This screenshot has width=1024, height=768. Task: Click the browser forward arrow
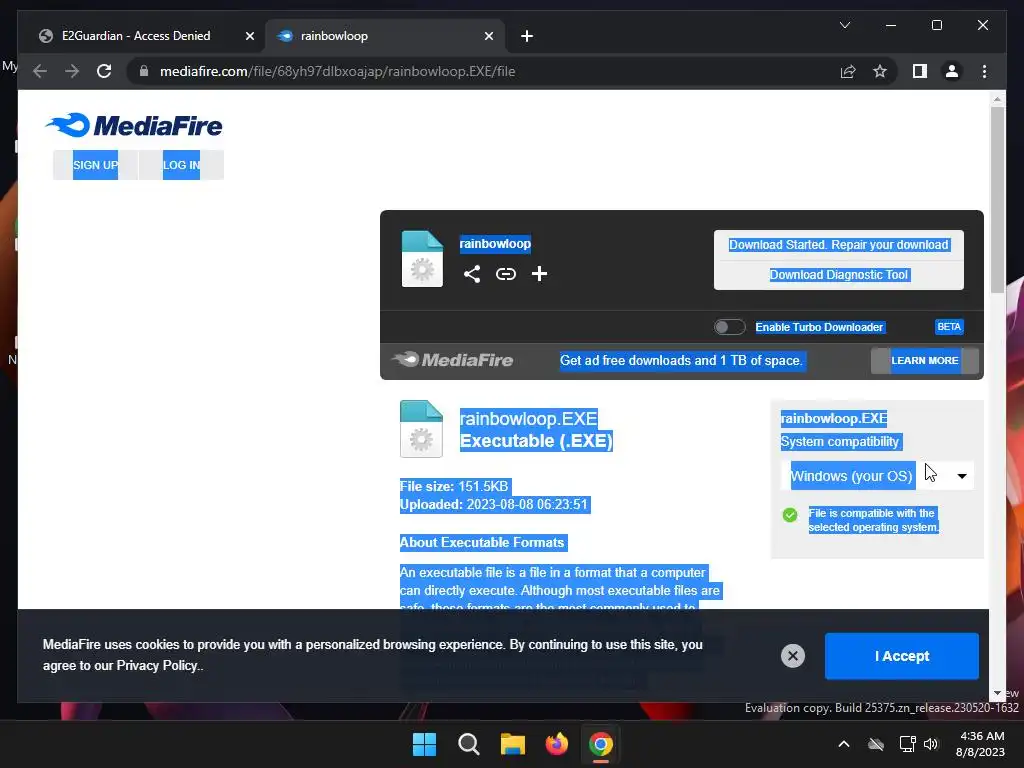[x=72, y=71]
